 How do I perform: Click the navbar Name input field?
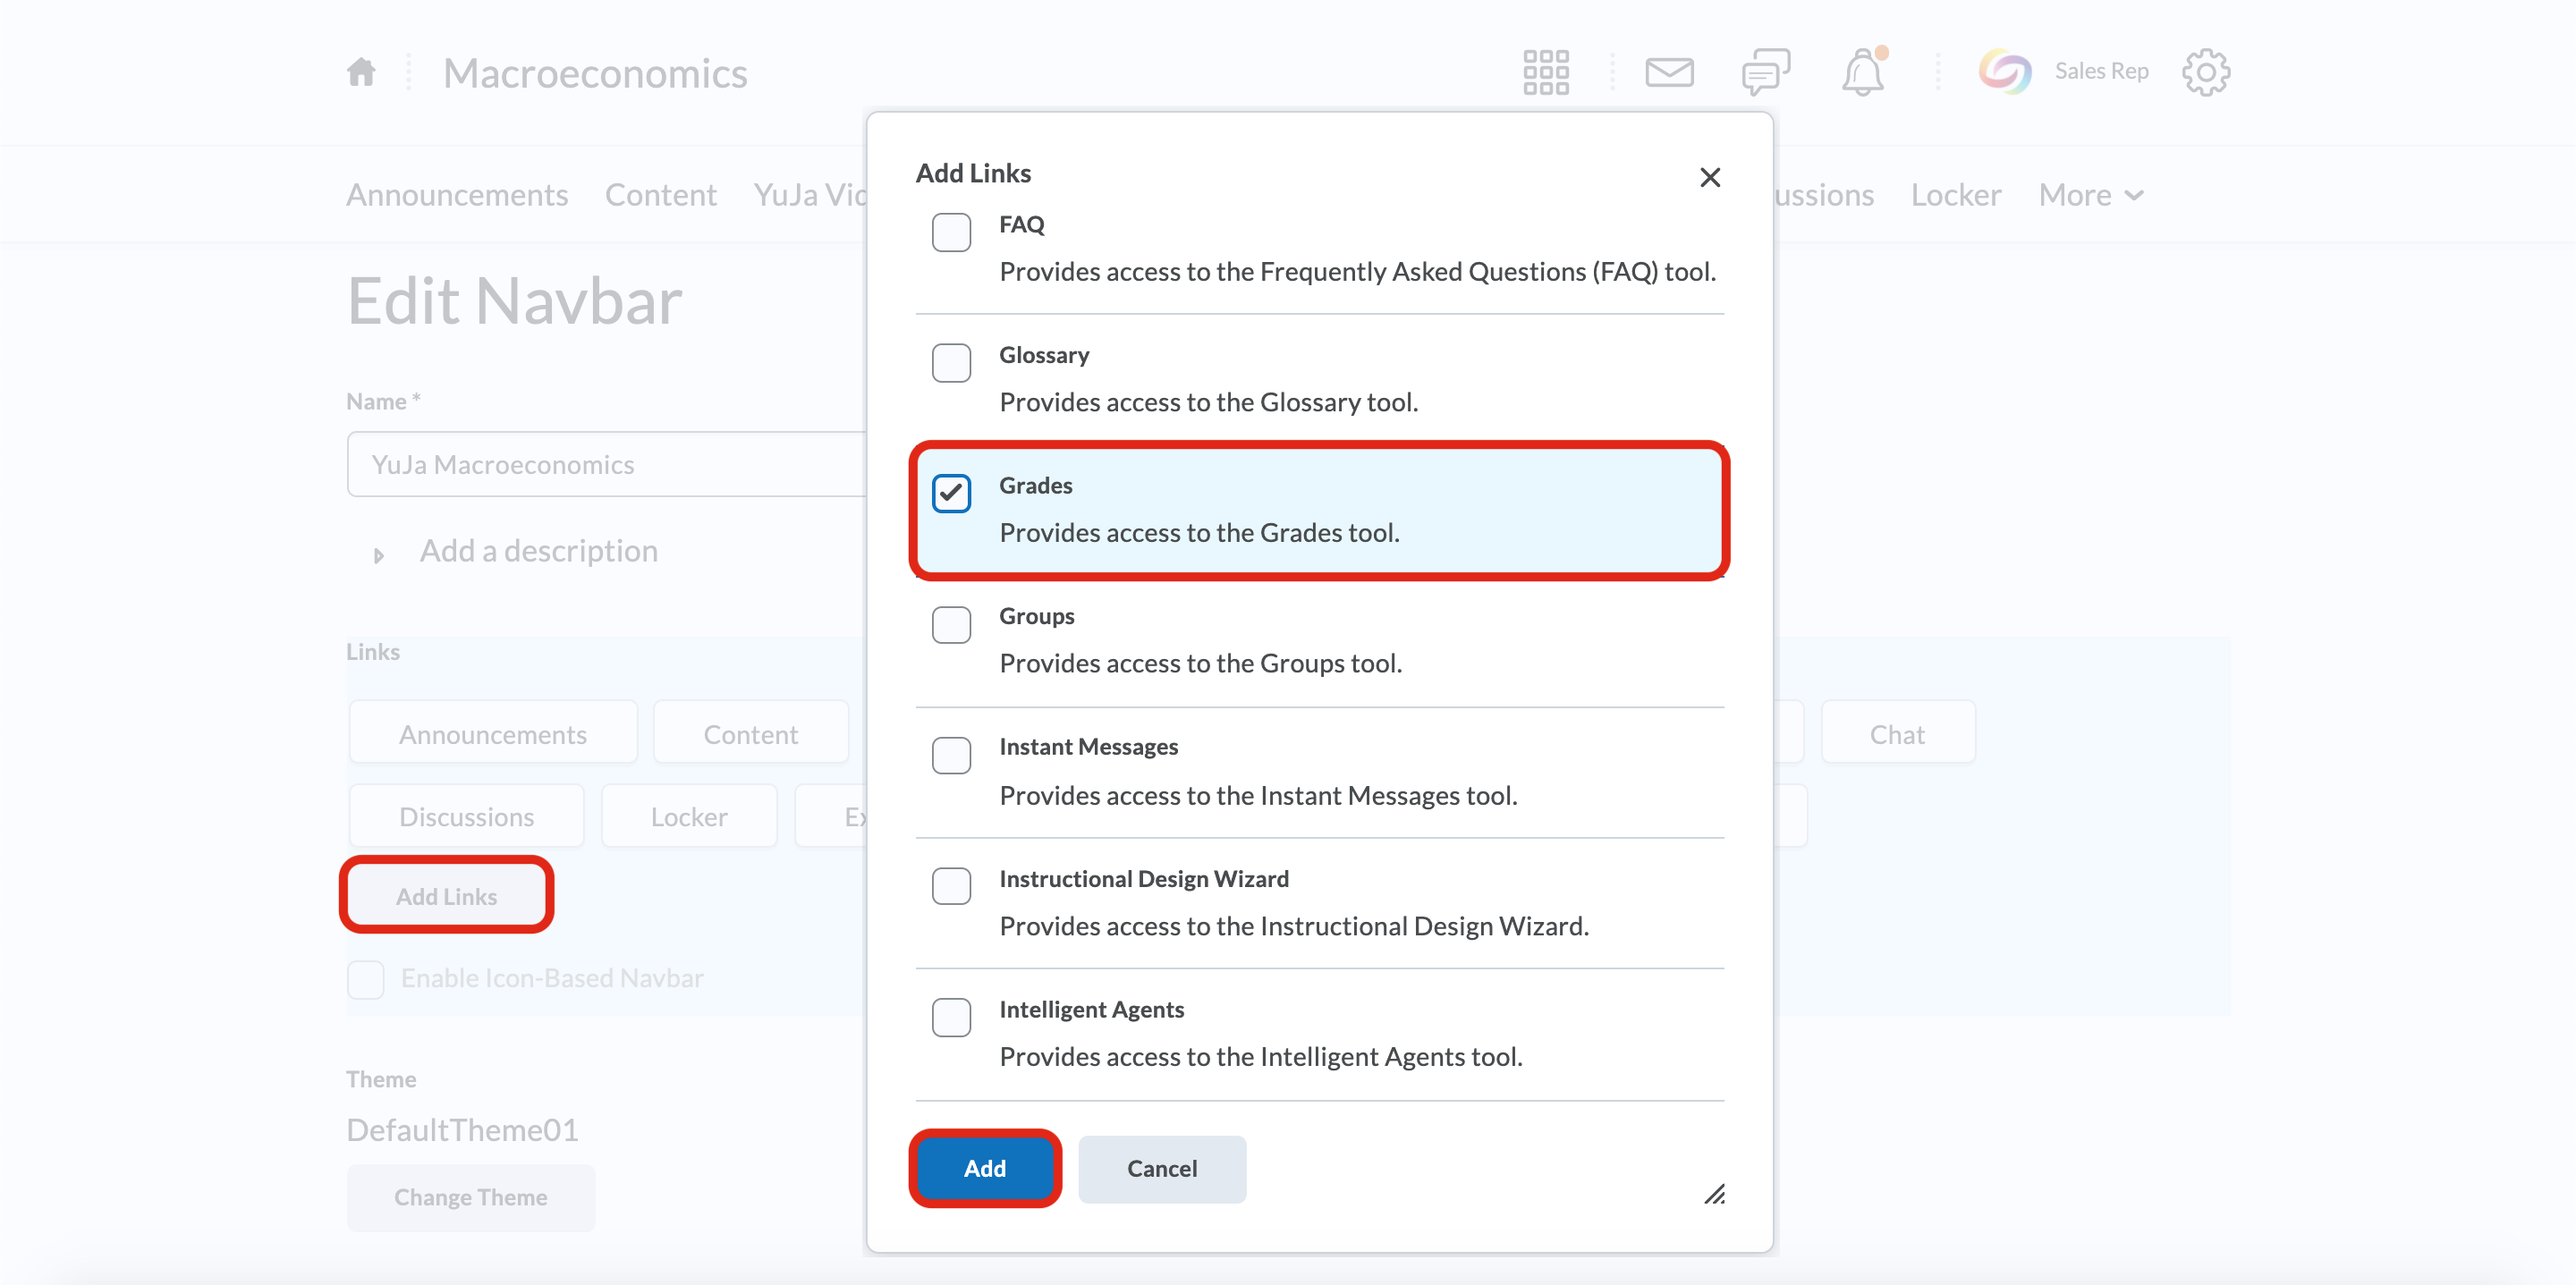tap(600, 464)
